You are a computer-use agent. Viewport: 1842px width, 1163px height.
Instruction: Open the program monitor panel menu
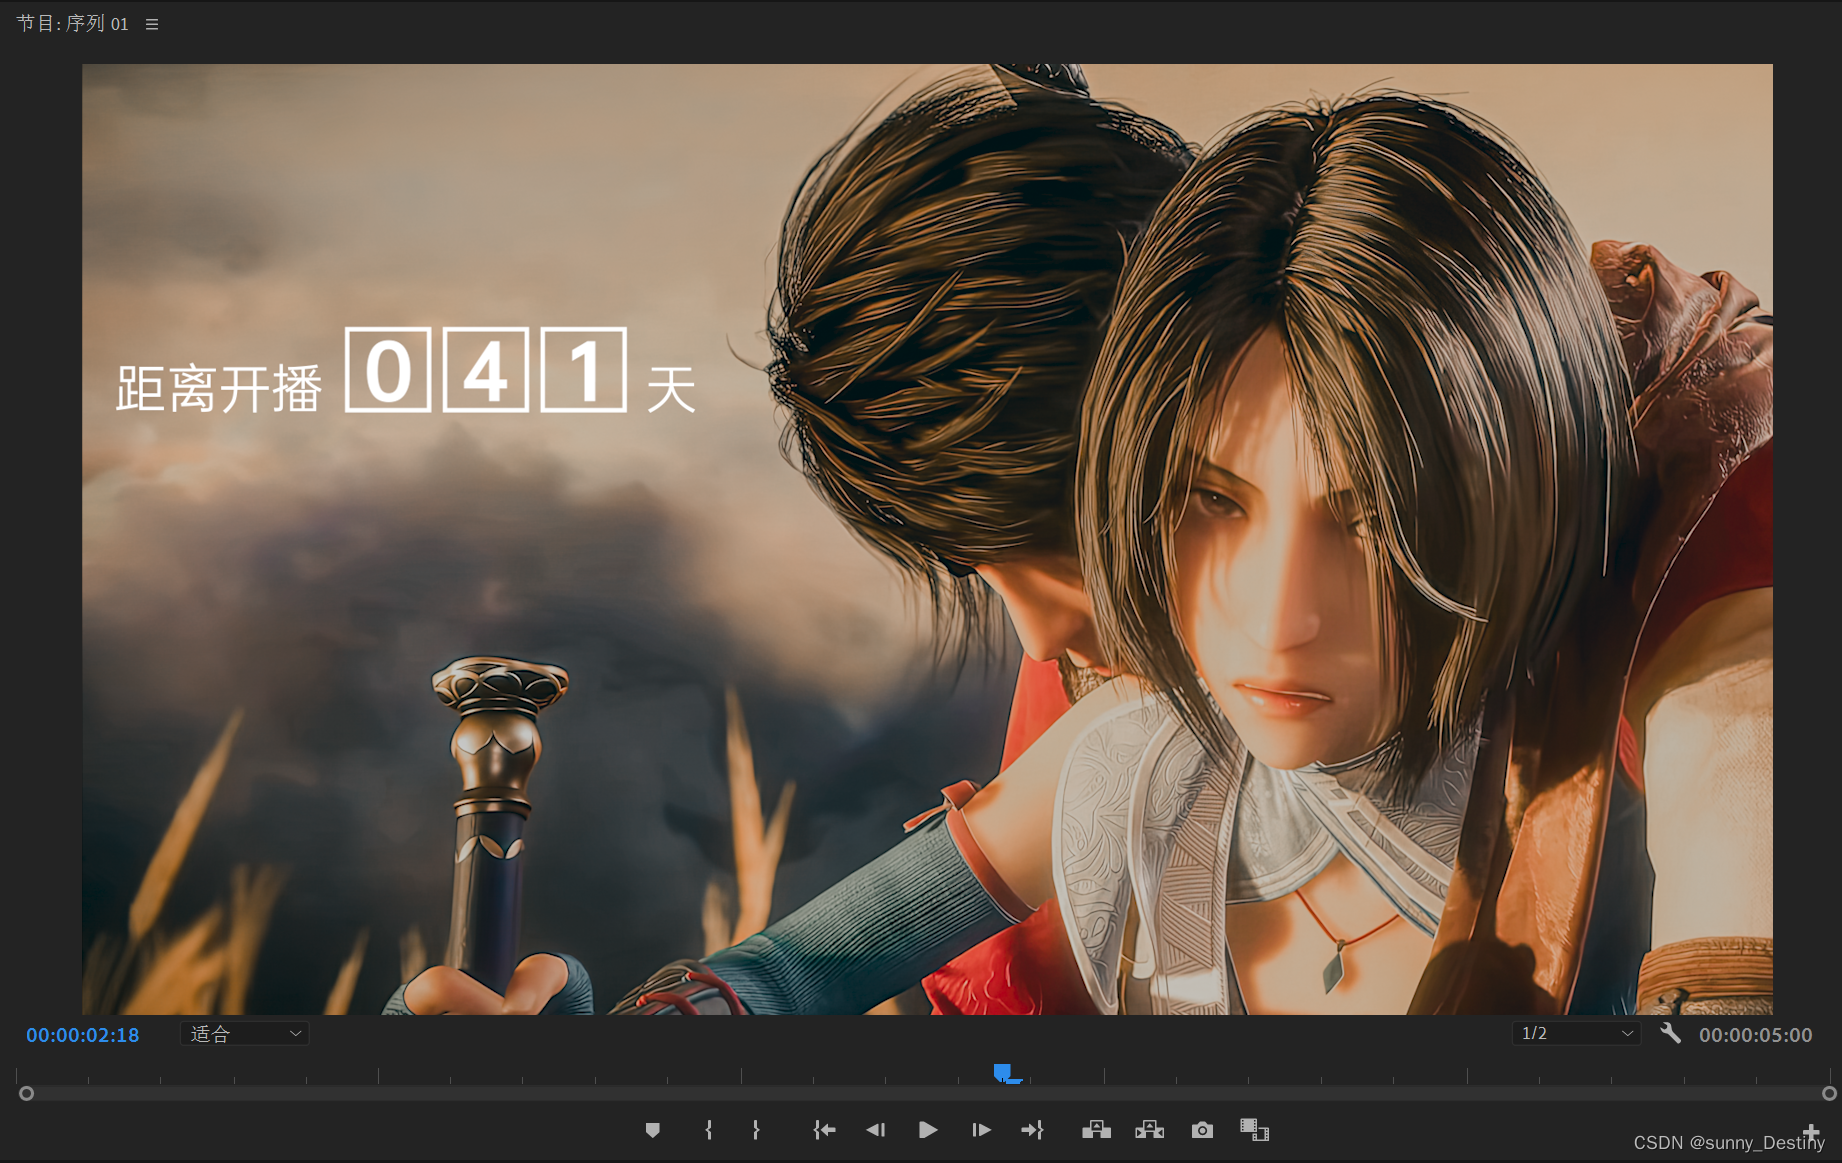(152, 24)
